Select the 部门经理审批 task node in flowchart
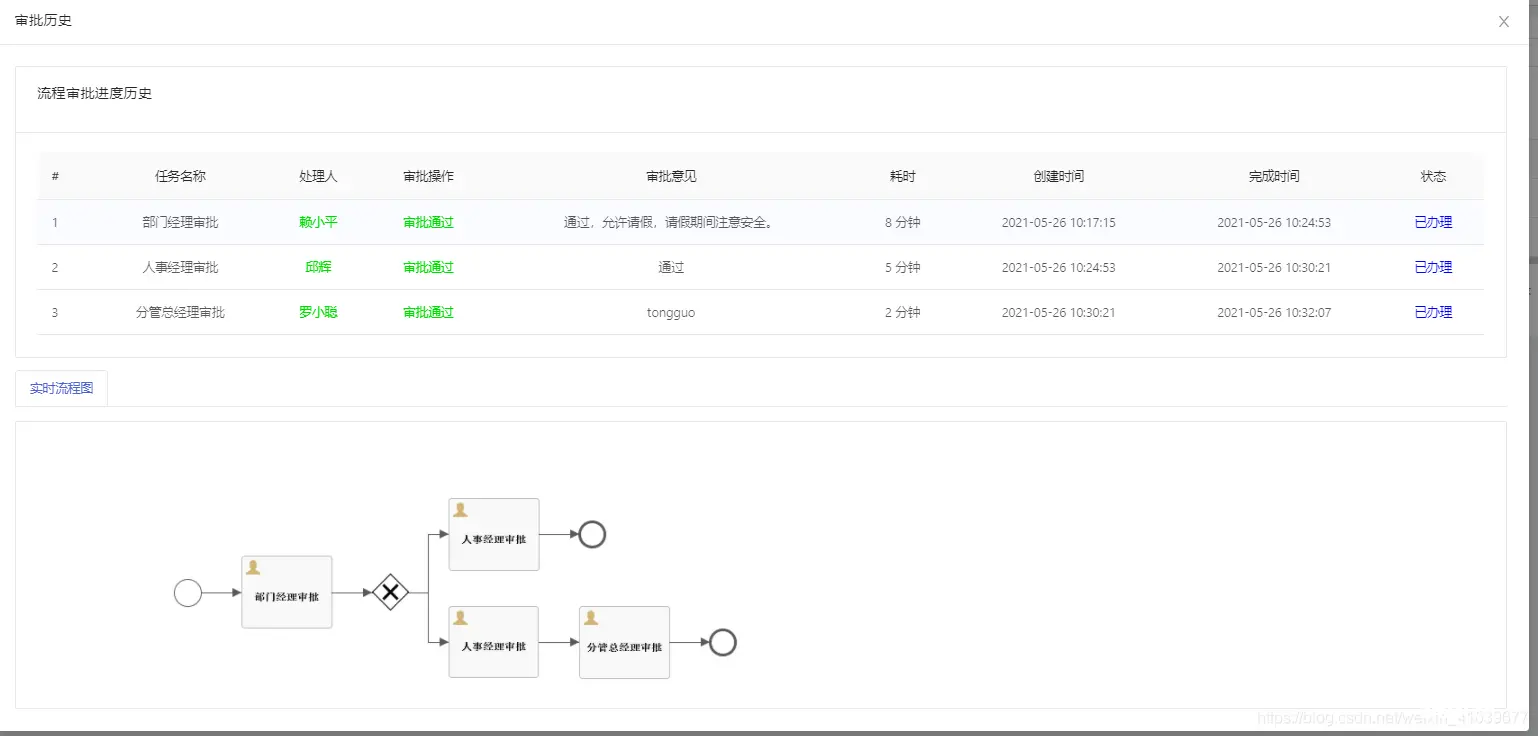 coord(287,592)
